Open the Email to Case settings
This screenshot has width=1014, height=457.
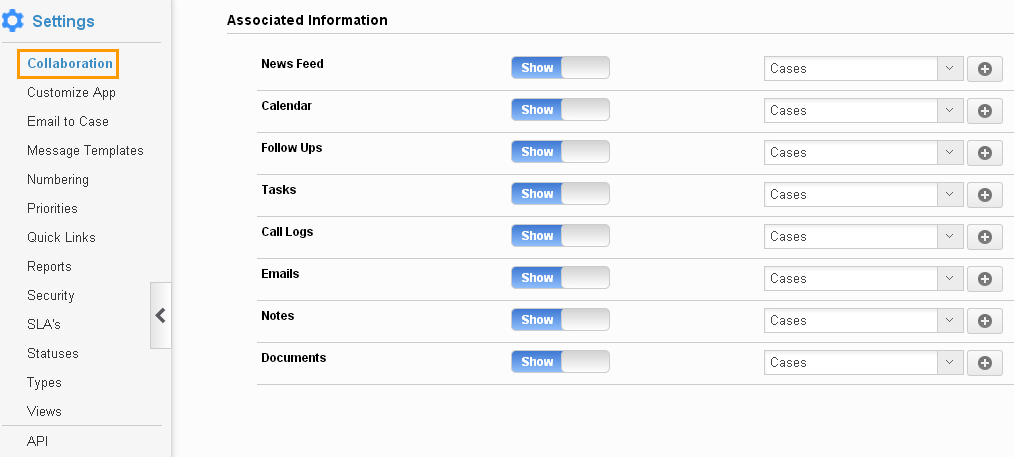click(x=68, y=122)
